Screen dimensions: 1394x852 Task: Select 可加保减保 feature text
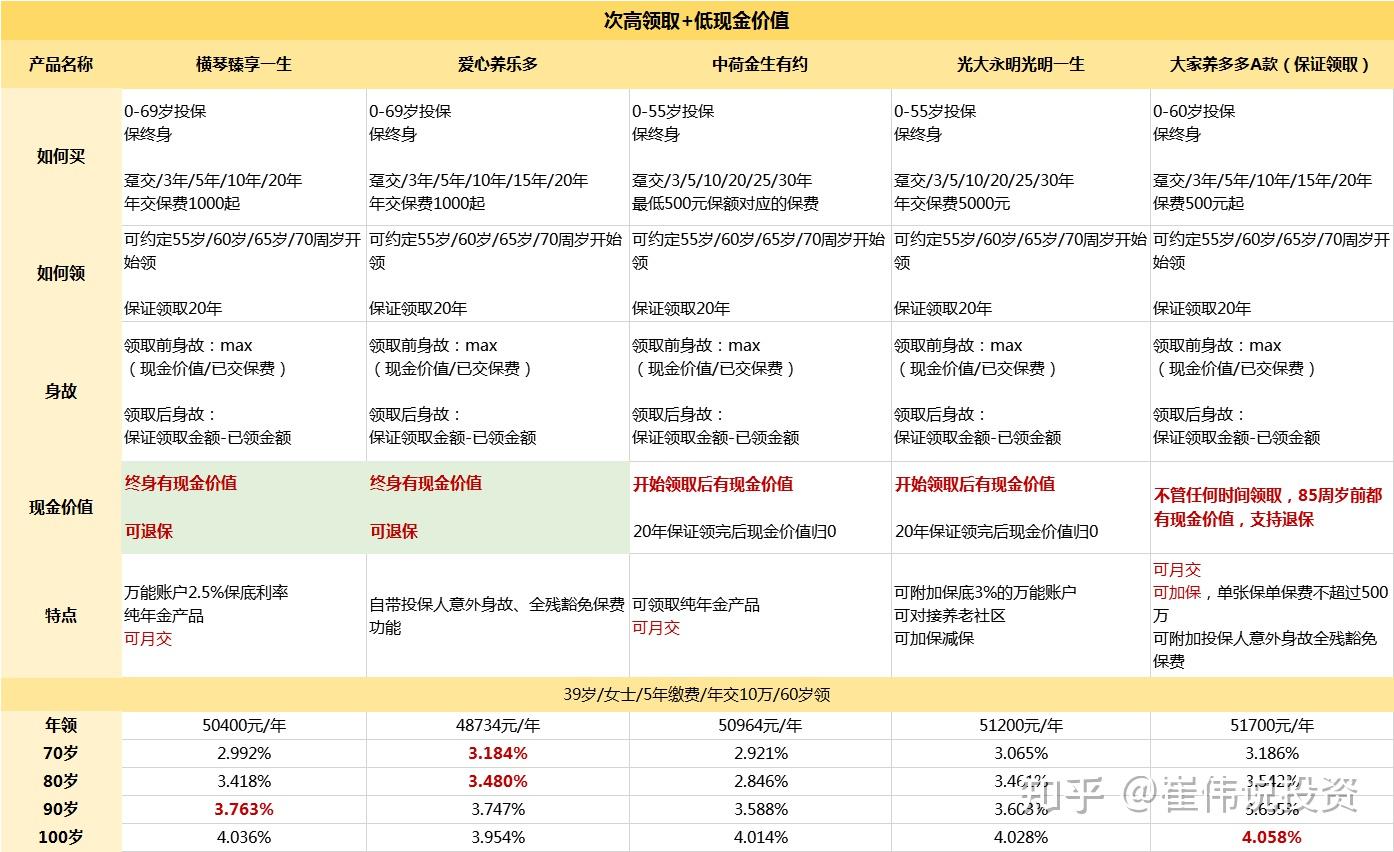point(934,638)
